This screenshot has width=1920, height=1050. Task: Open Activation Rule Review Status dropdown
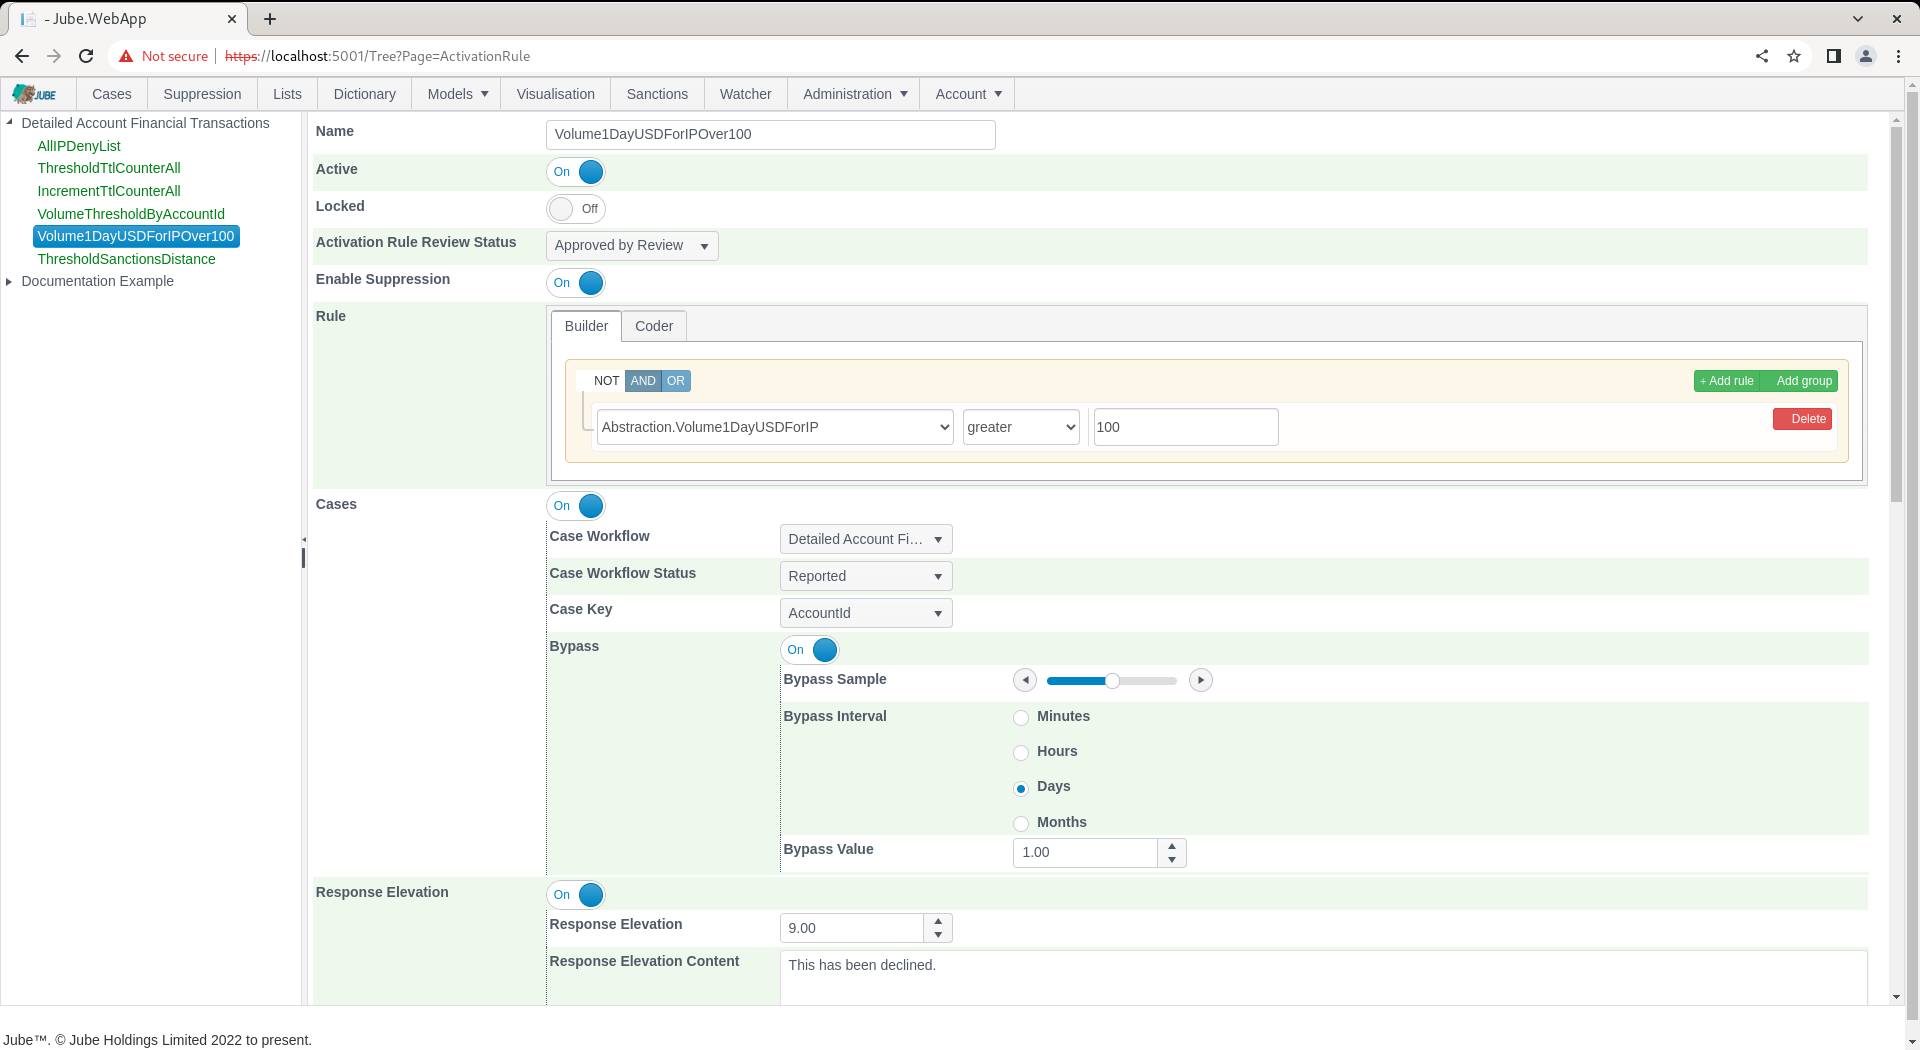click(x=632, y=246)
